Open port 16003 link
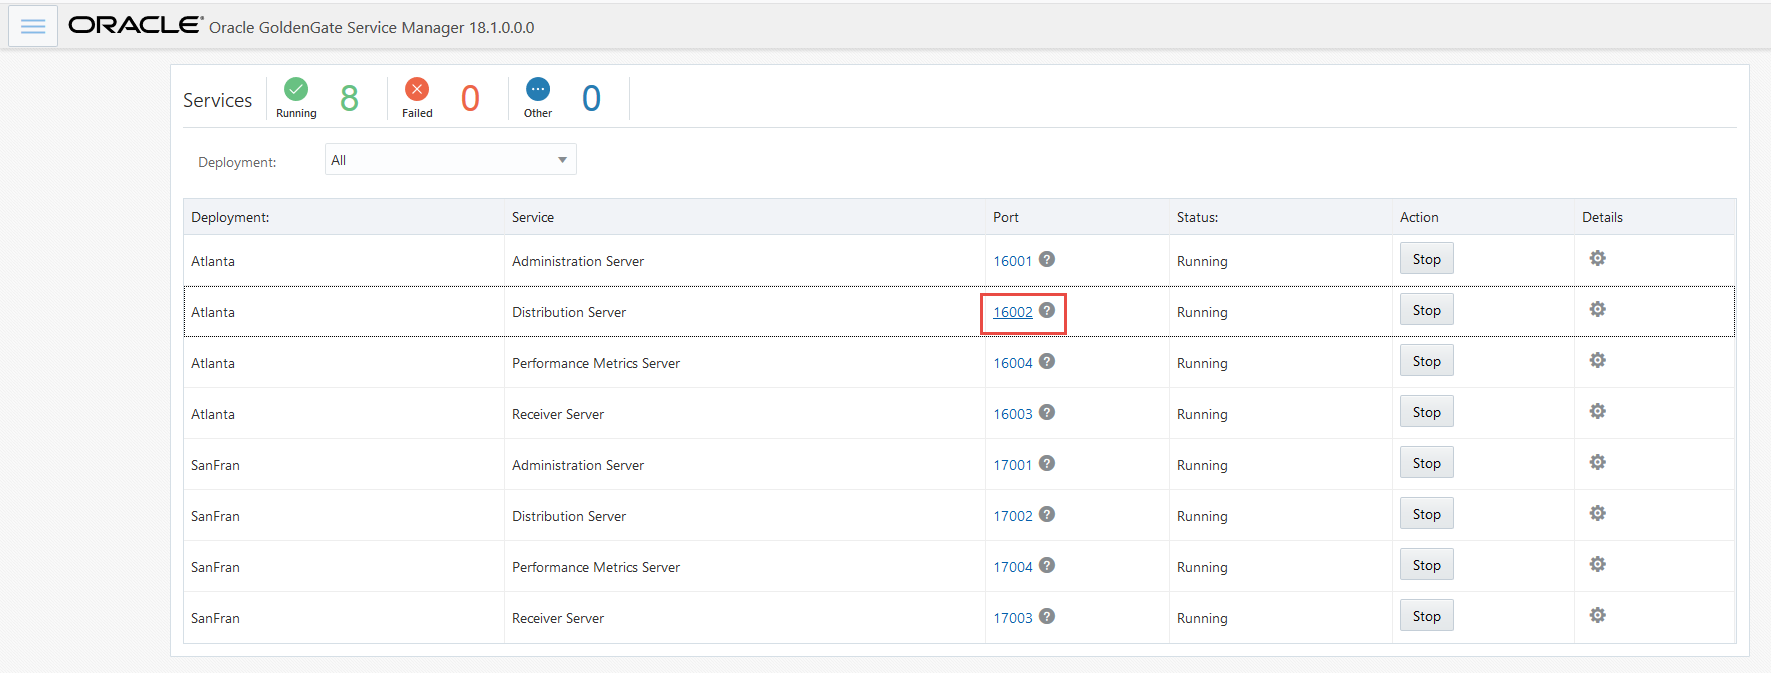Screen dimensions: 1771x673 click(x=1012, y=414)
